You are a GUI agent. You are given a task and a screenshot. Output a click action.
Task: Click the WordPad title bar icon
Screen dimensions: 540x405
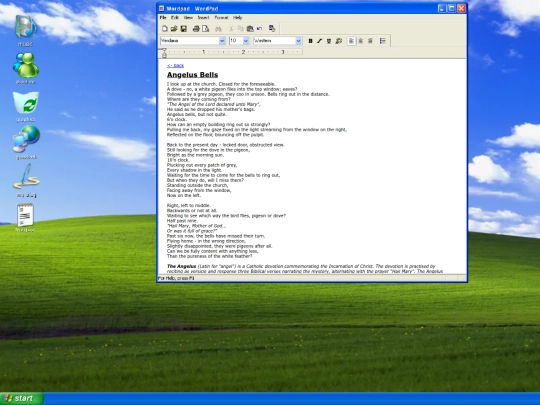[162, 9]
